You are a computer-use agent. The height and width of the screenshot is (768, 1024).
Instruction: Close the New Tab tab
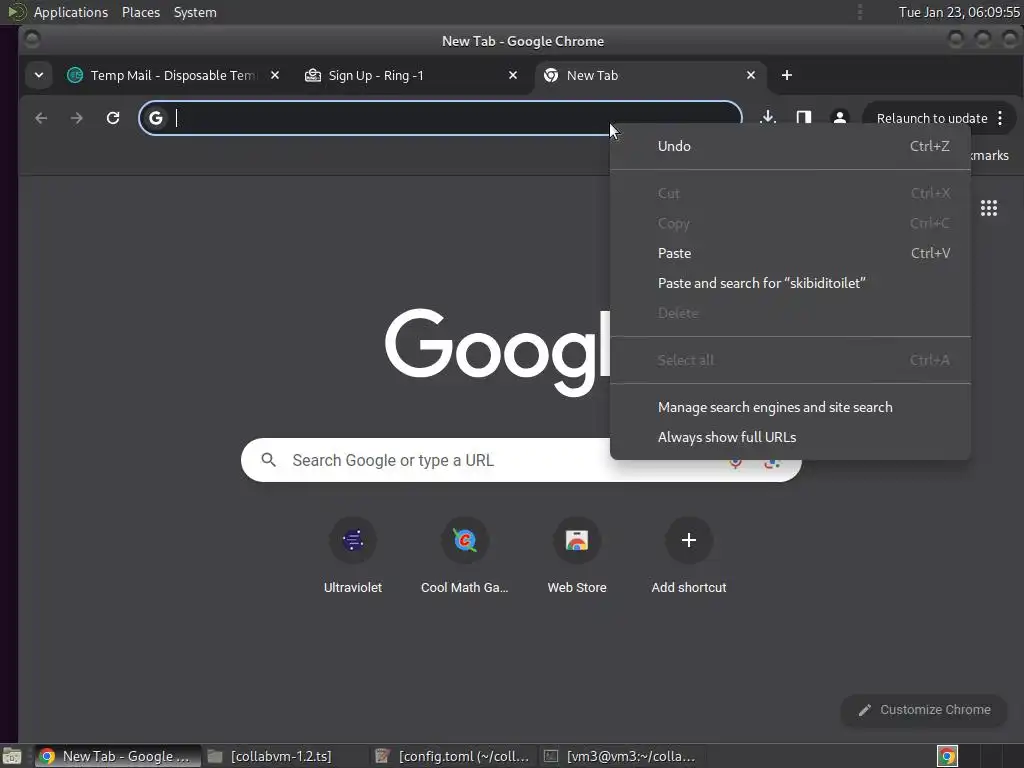[x=751, y=75]
